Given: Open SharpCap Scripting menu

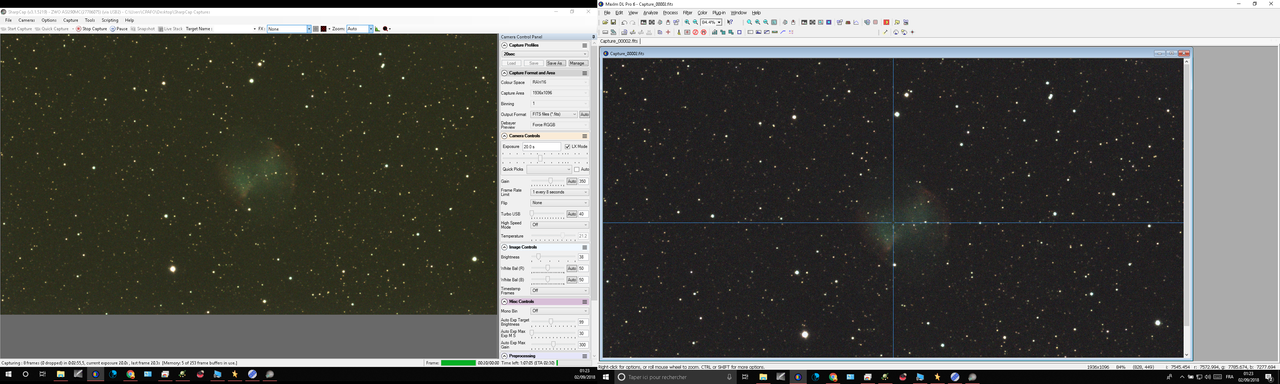Looking at the screenshot, I should point(110,20).
